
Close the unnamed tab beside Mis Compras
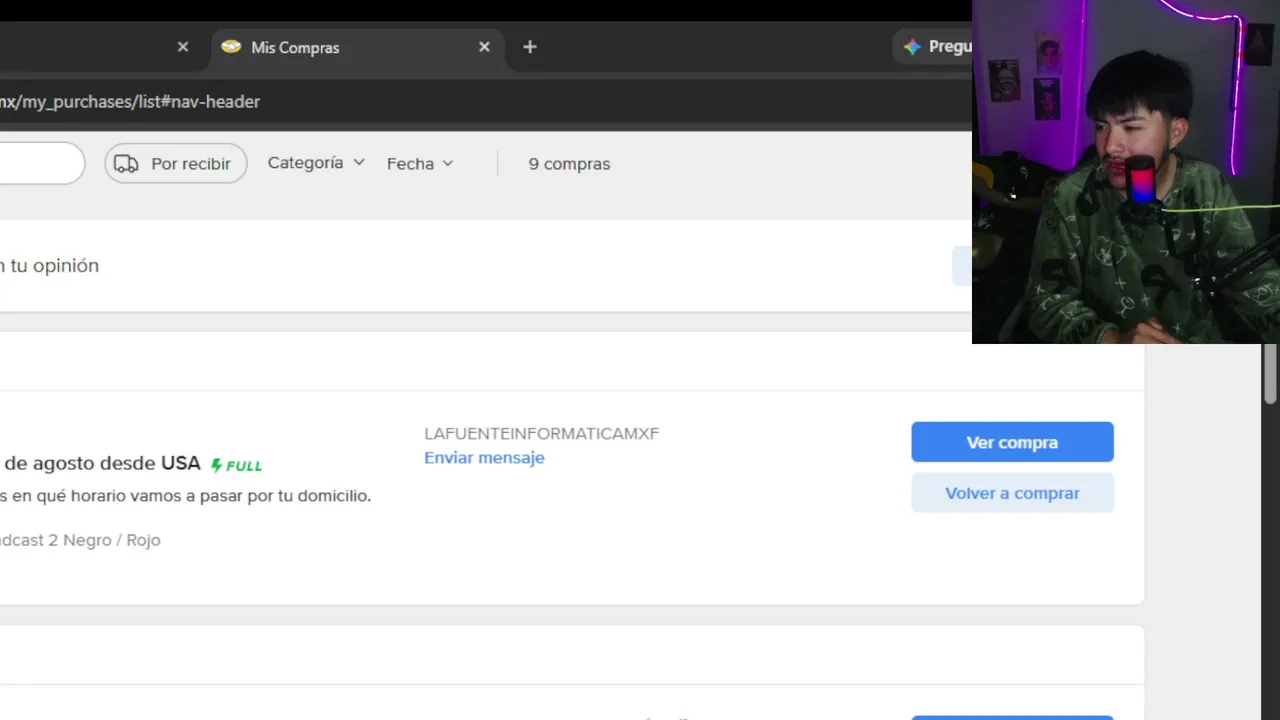[183, 47]
